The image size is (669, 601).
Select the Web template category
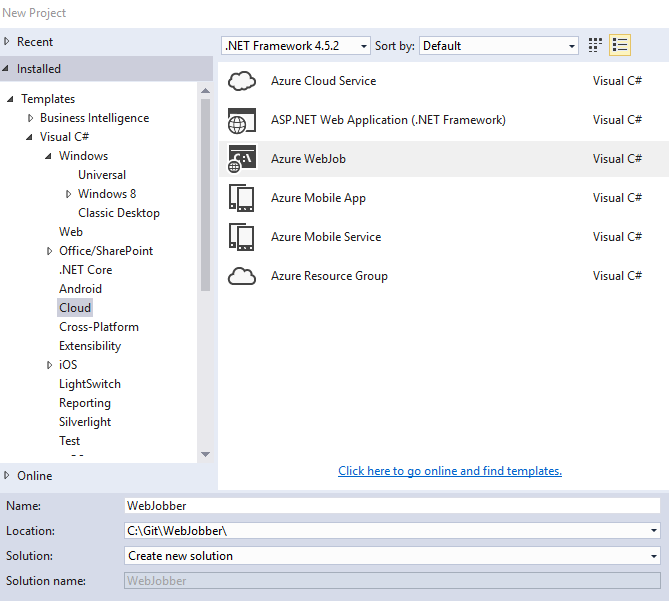point(71,232)
